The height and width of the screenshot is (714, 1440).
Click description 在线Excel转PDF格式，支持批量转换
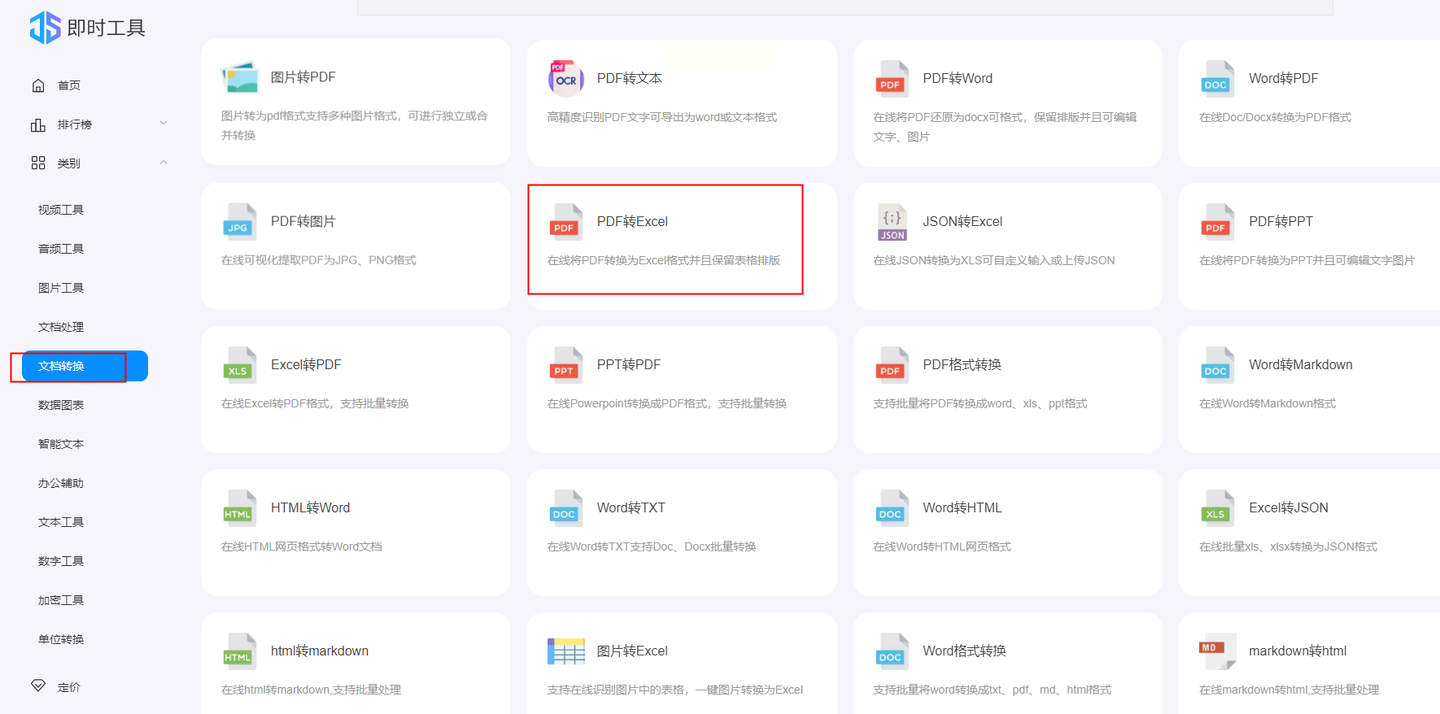tap(315, 403)
